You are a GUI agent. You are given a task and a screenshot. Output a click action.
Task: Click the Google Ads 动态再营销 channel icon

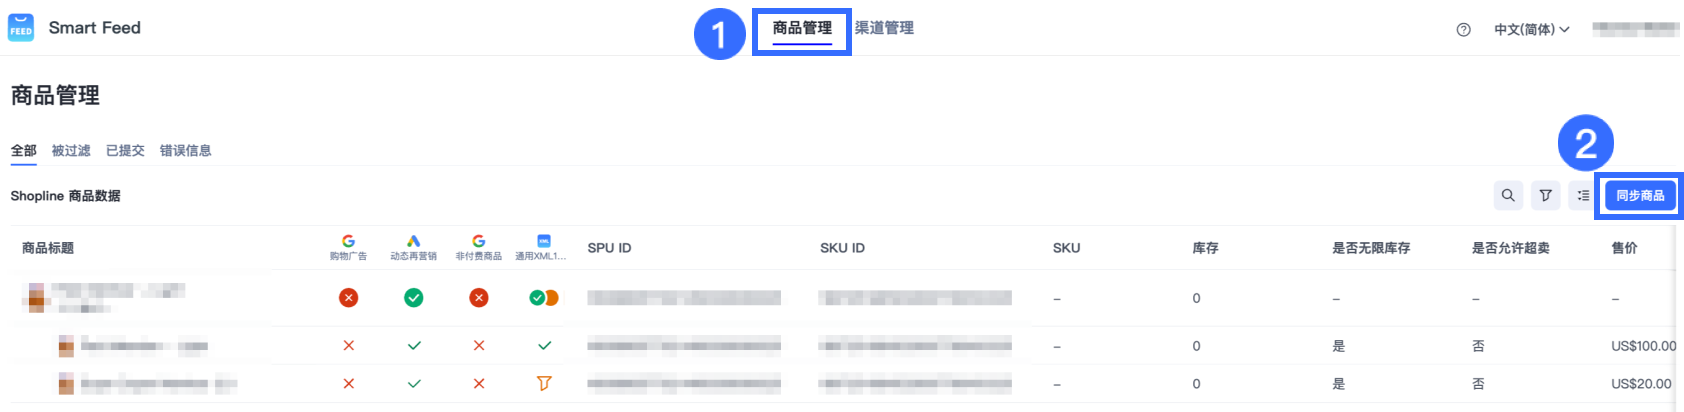pos(413,242)
